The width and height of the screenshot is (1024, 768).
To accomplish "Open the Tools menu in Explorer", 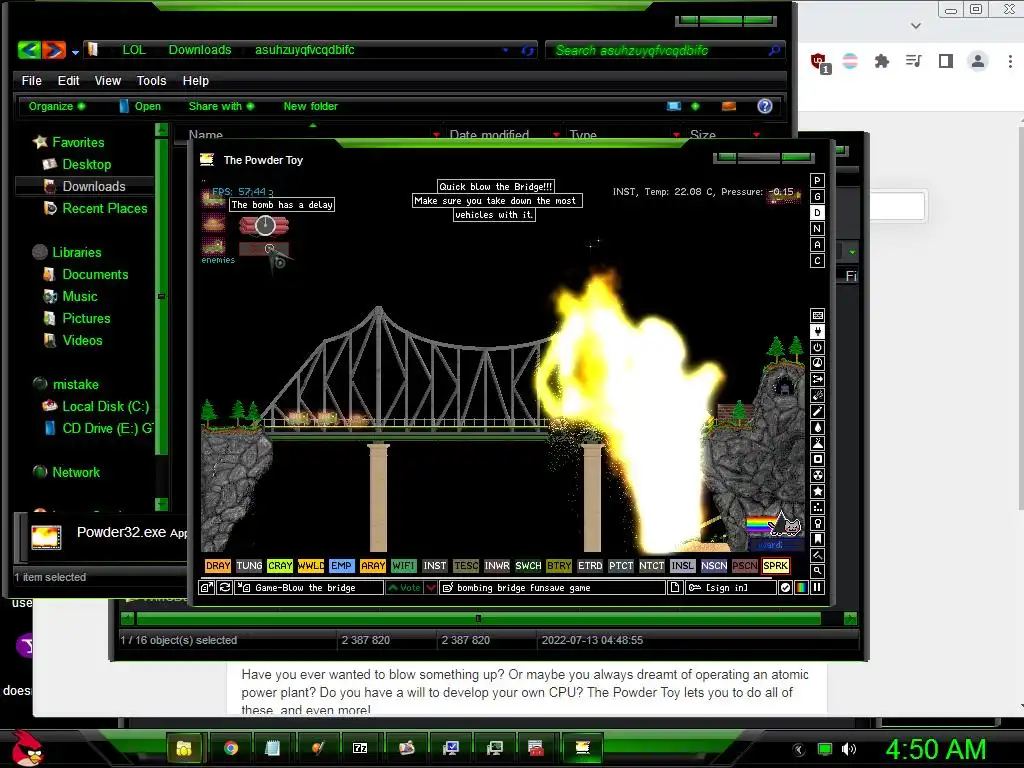I will (x=151, y=80).
